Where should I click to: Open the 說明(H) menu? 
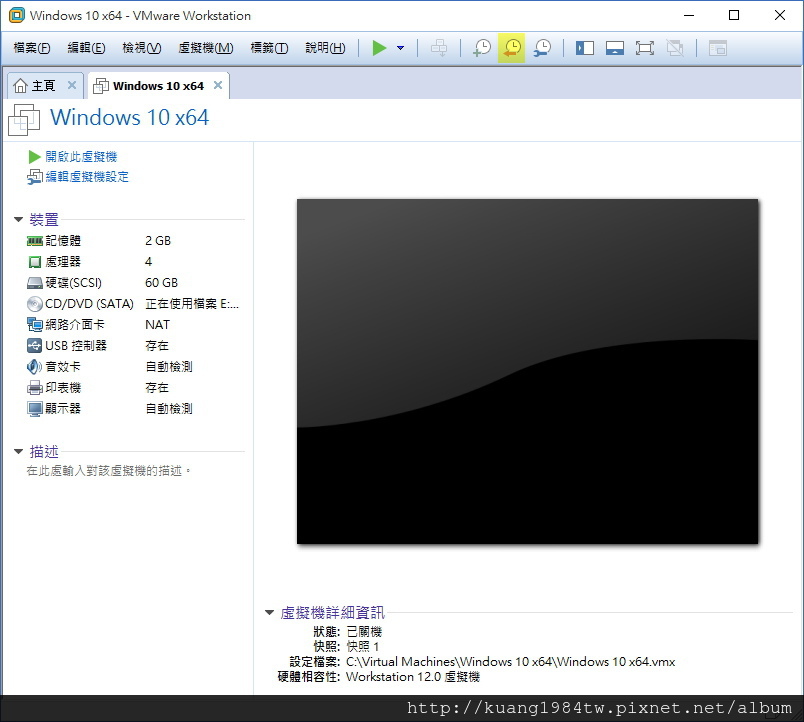pos(325,48)
